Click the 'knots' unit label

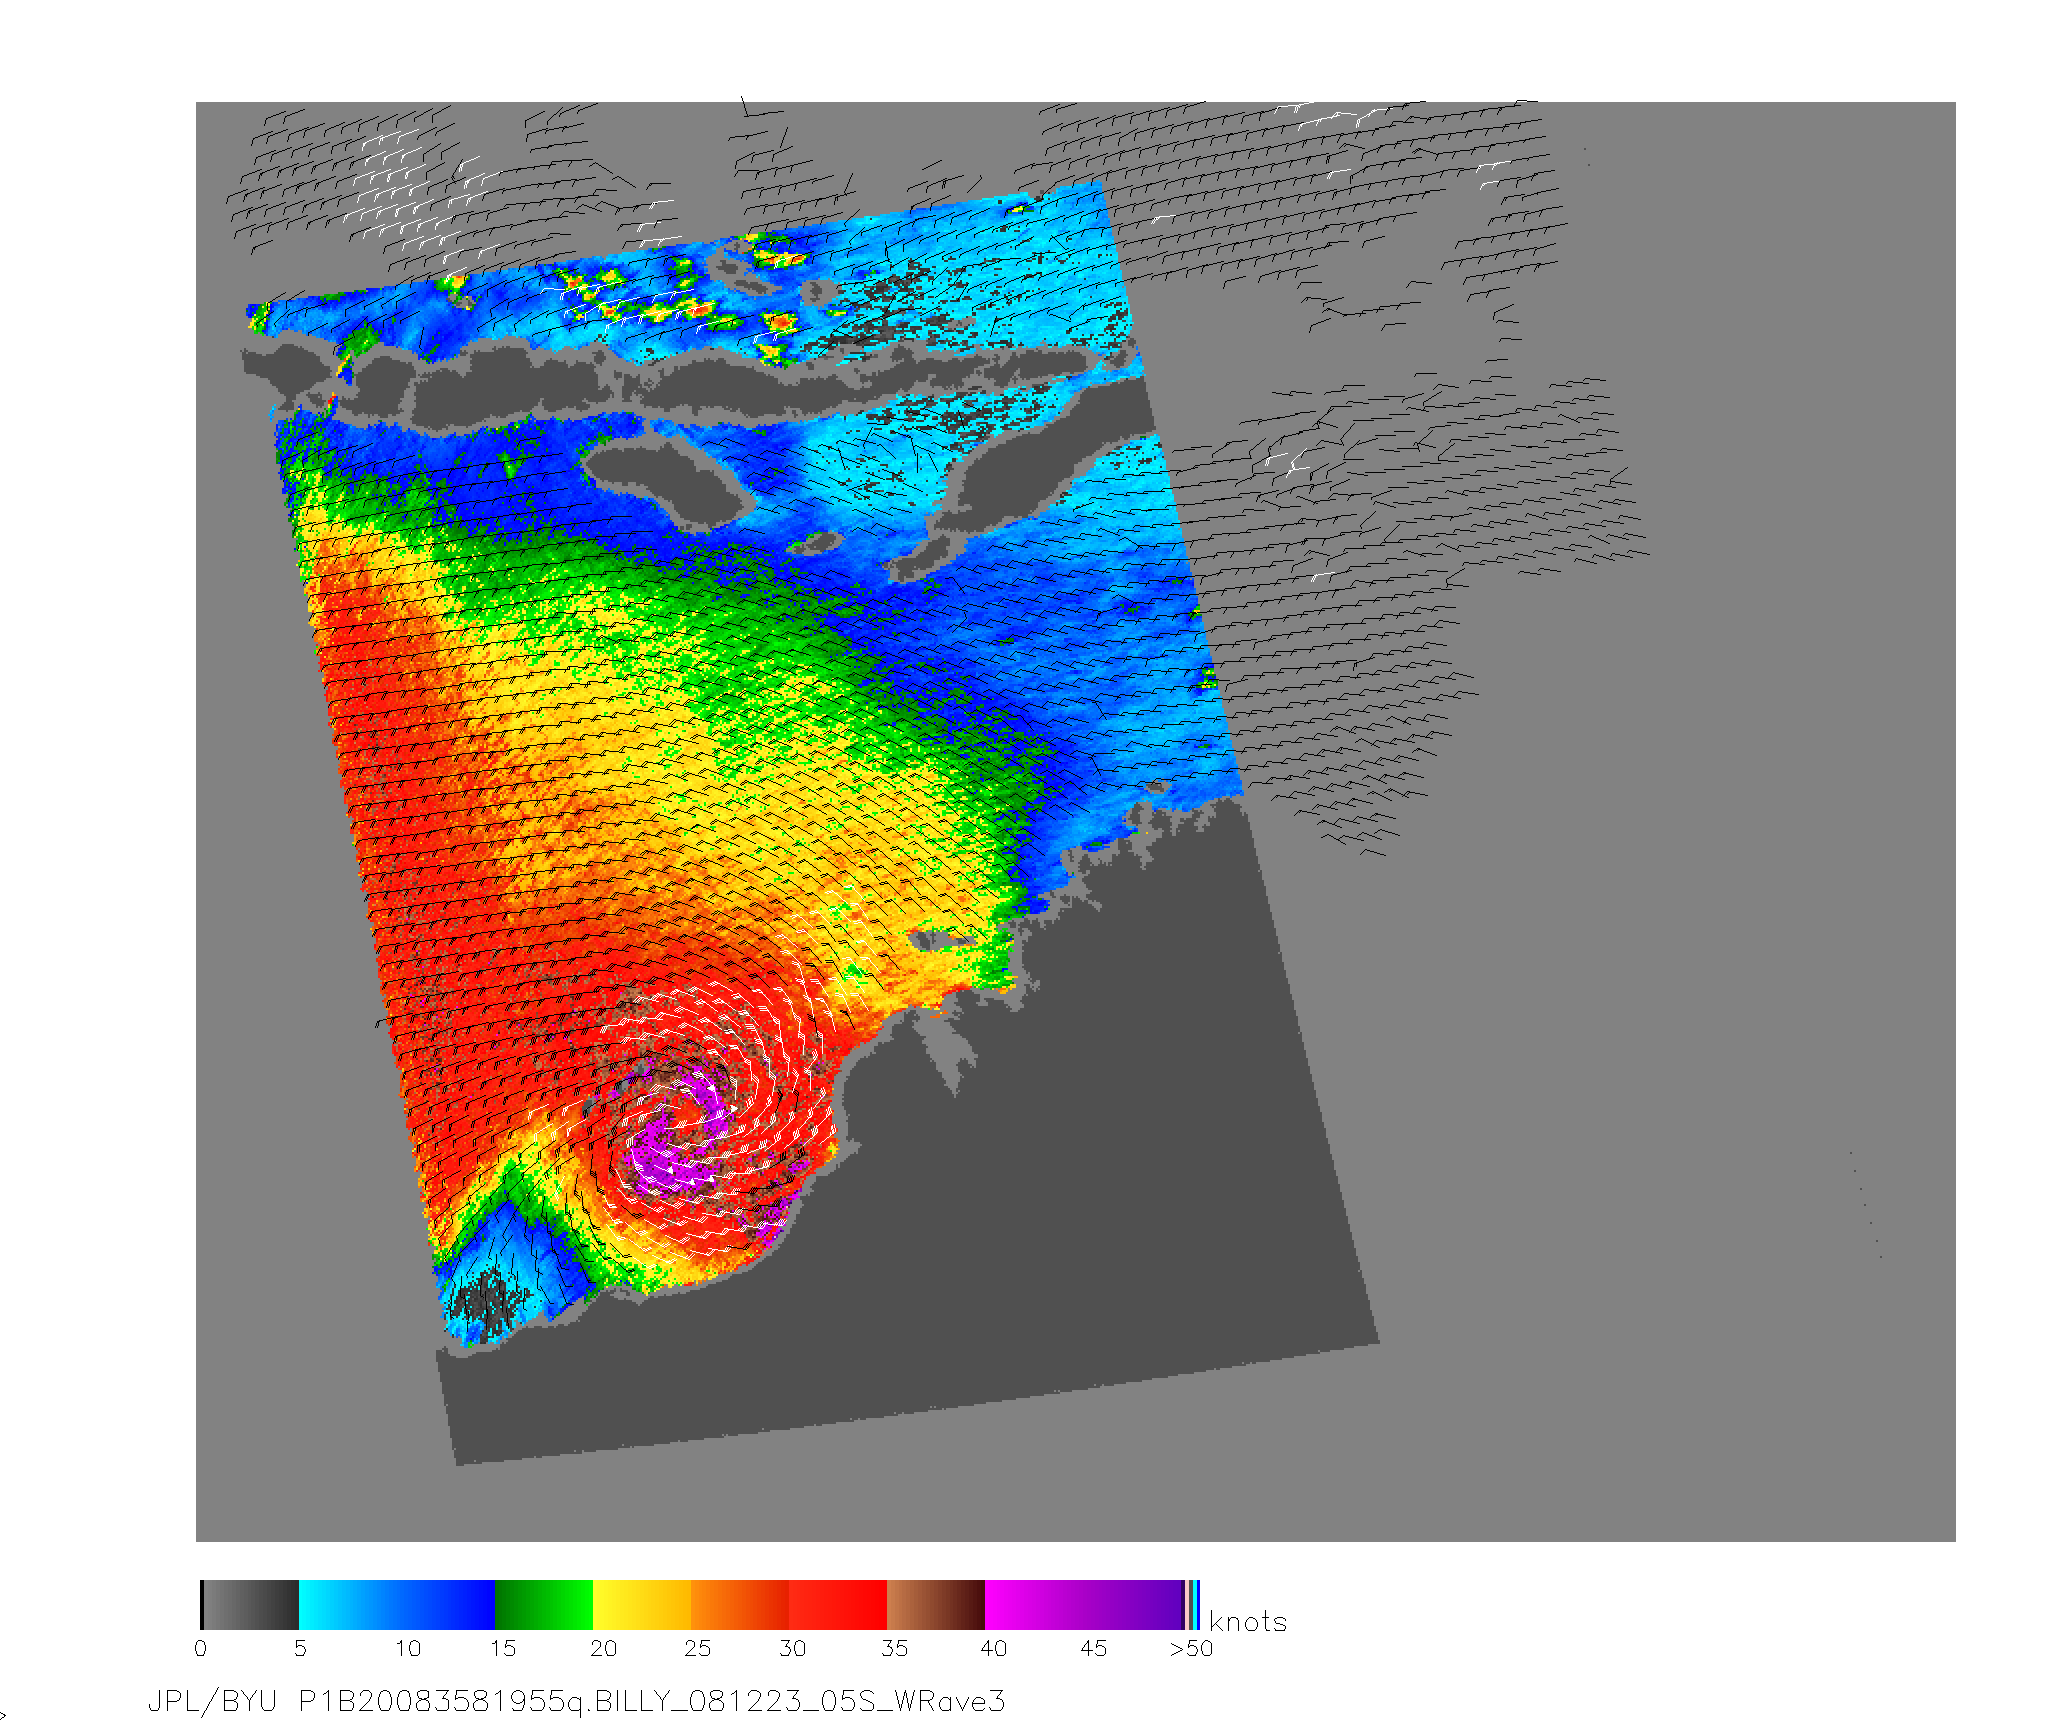[x=1248, y=1622]
